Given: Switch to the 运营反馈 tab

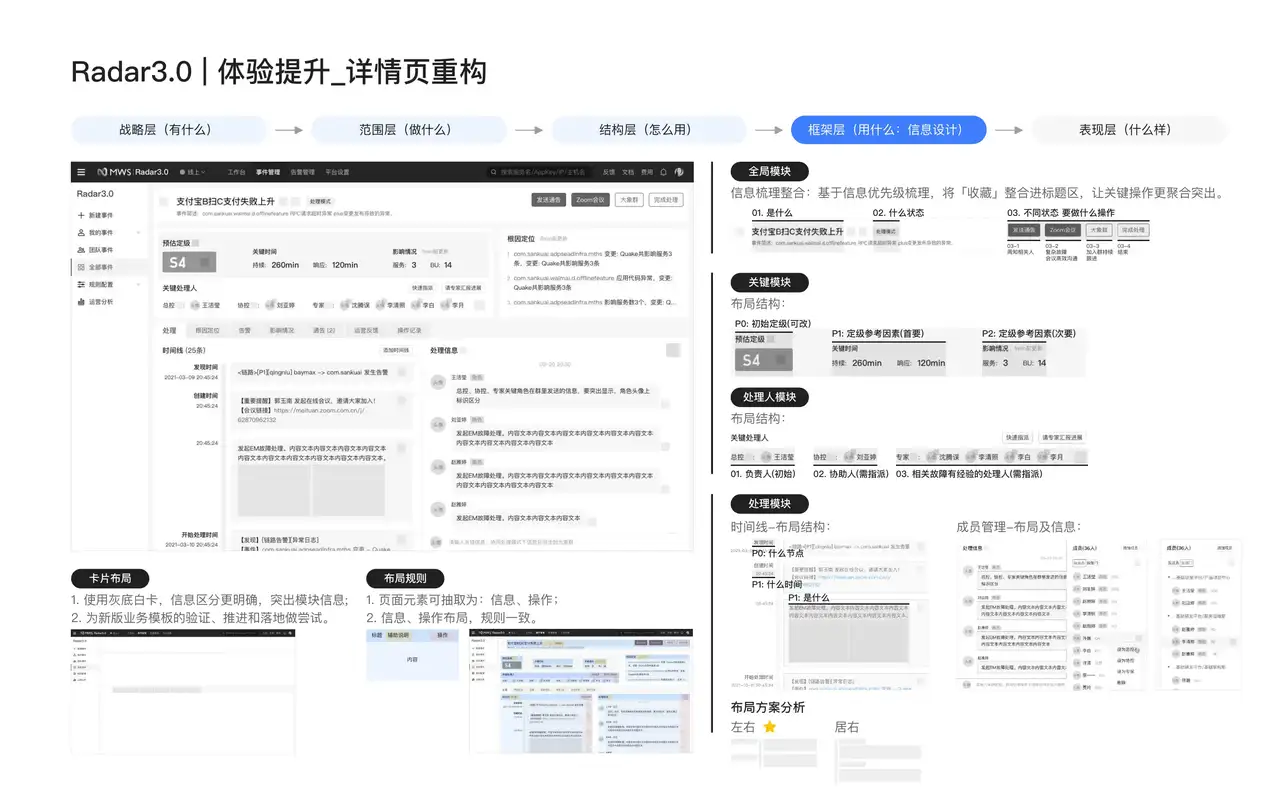Looking at the screenshot, I should coord(367,330).
